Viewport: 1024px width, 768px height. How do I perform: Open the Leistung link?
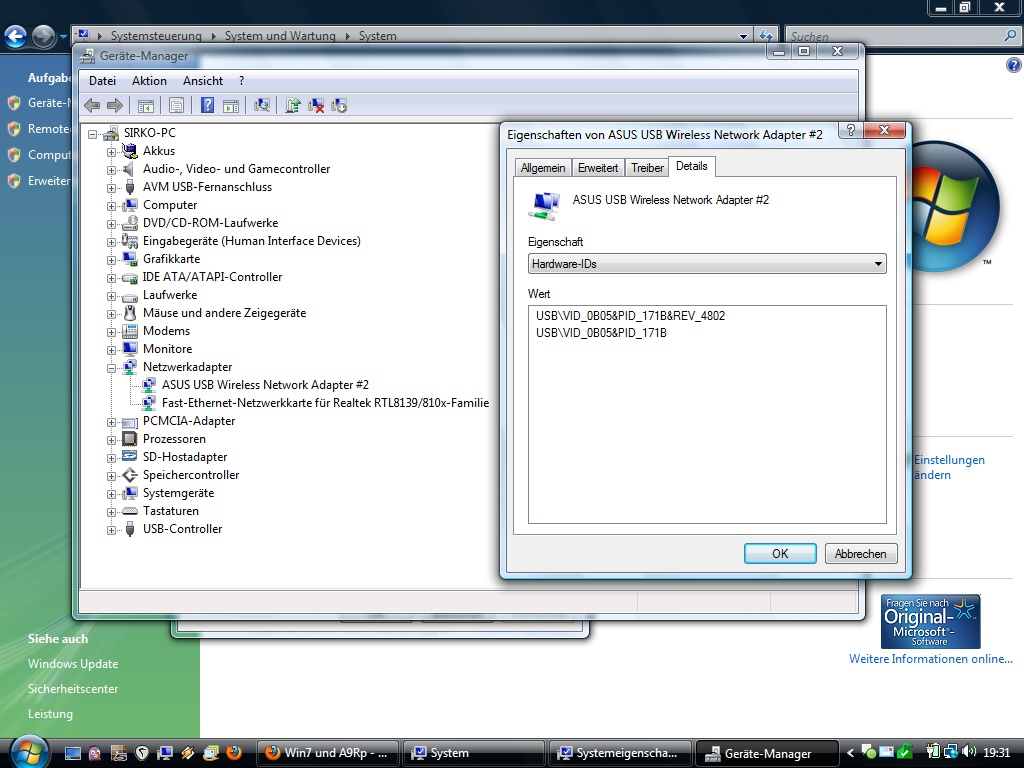50,714
